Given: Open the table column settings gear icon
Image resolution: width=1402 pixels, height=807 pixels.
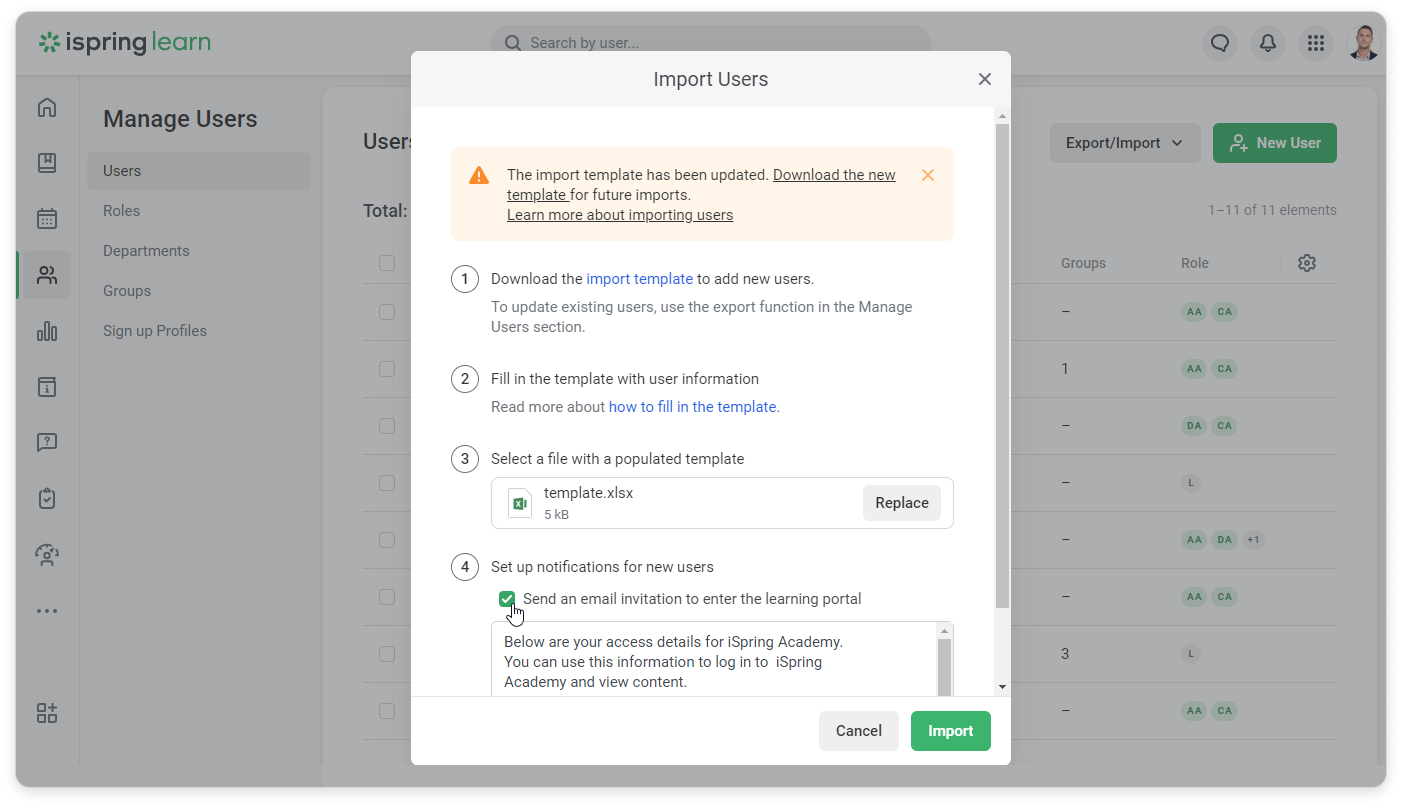Looking at the screenshot, I should [1307, 263].
